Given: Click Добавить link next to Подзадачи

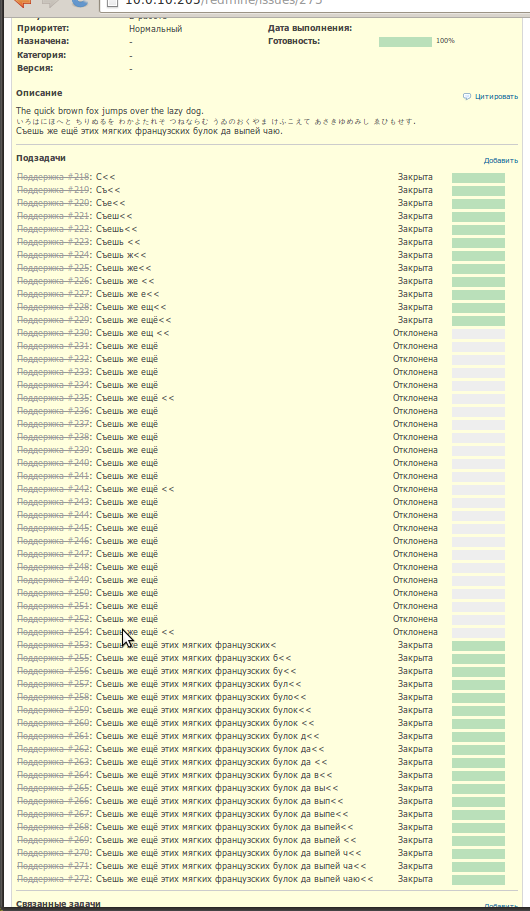Looking at the screenshot, I should tap(501, 161).
